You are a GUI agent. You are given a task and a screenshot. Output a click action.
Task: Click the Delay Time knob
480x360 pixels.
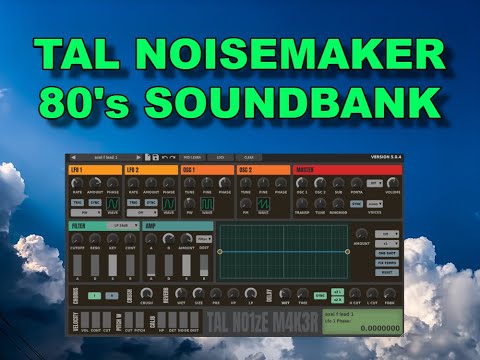pos(302,294)
